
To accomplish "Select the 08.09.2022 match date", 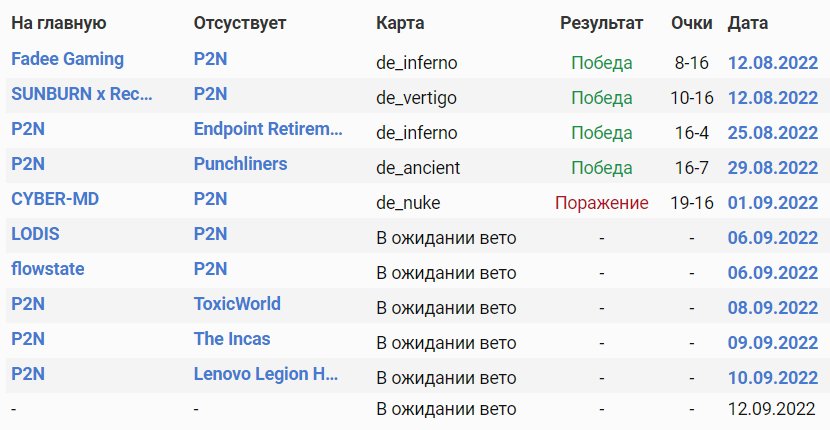I will click(773, 308).
